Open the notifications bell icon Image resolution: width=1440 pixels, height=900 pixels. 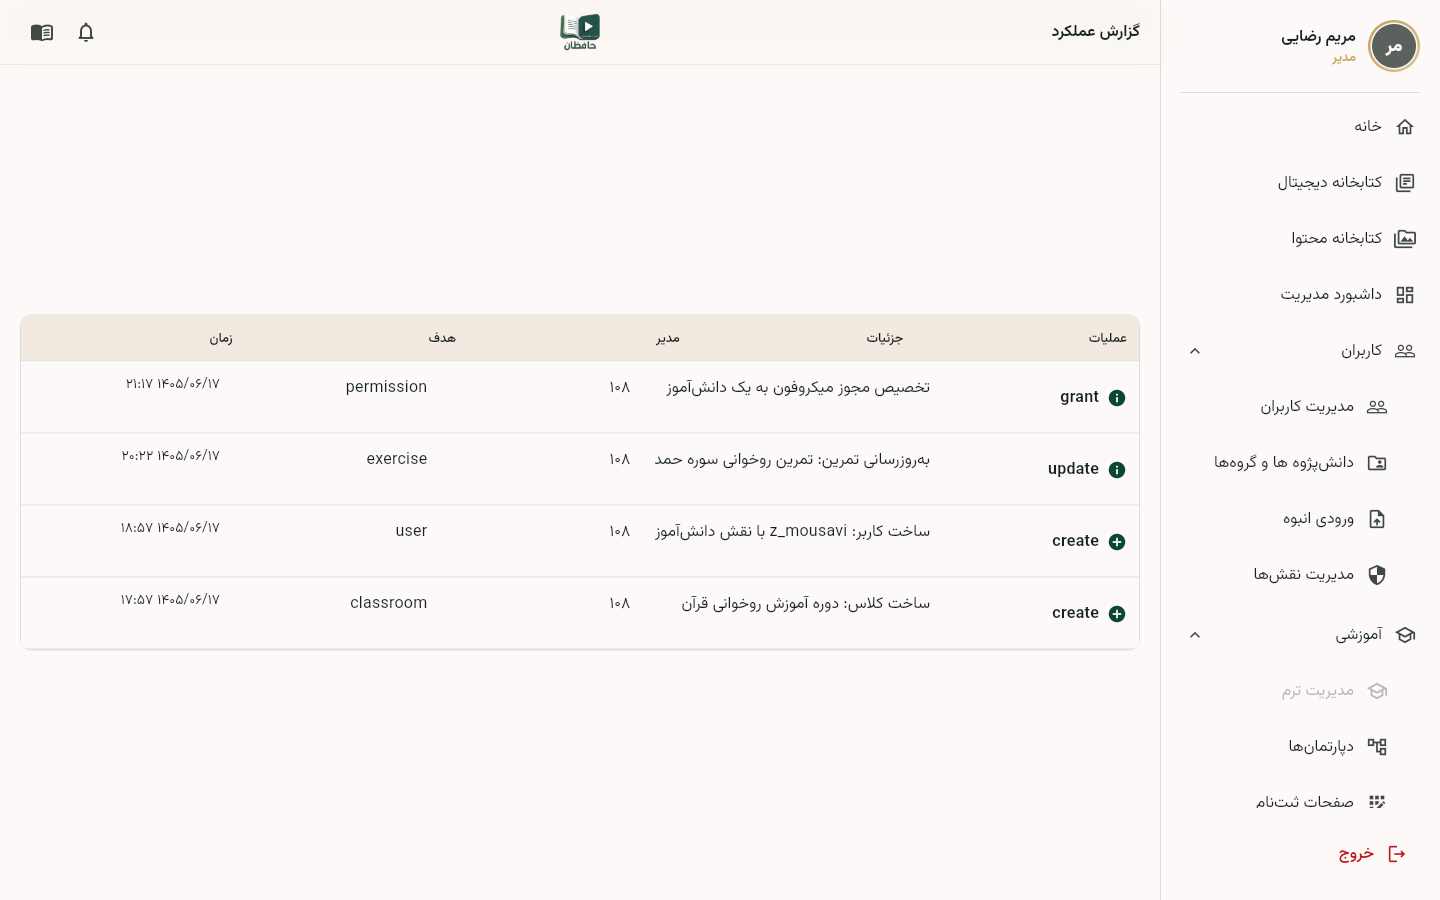pos(86,32)
